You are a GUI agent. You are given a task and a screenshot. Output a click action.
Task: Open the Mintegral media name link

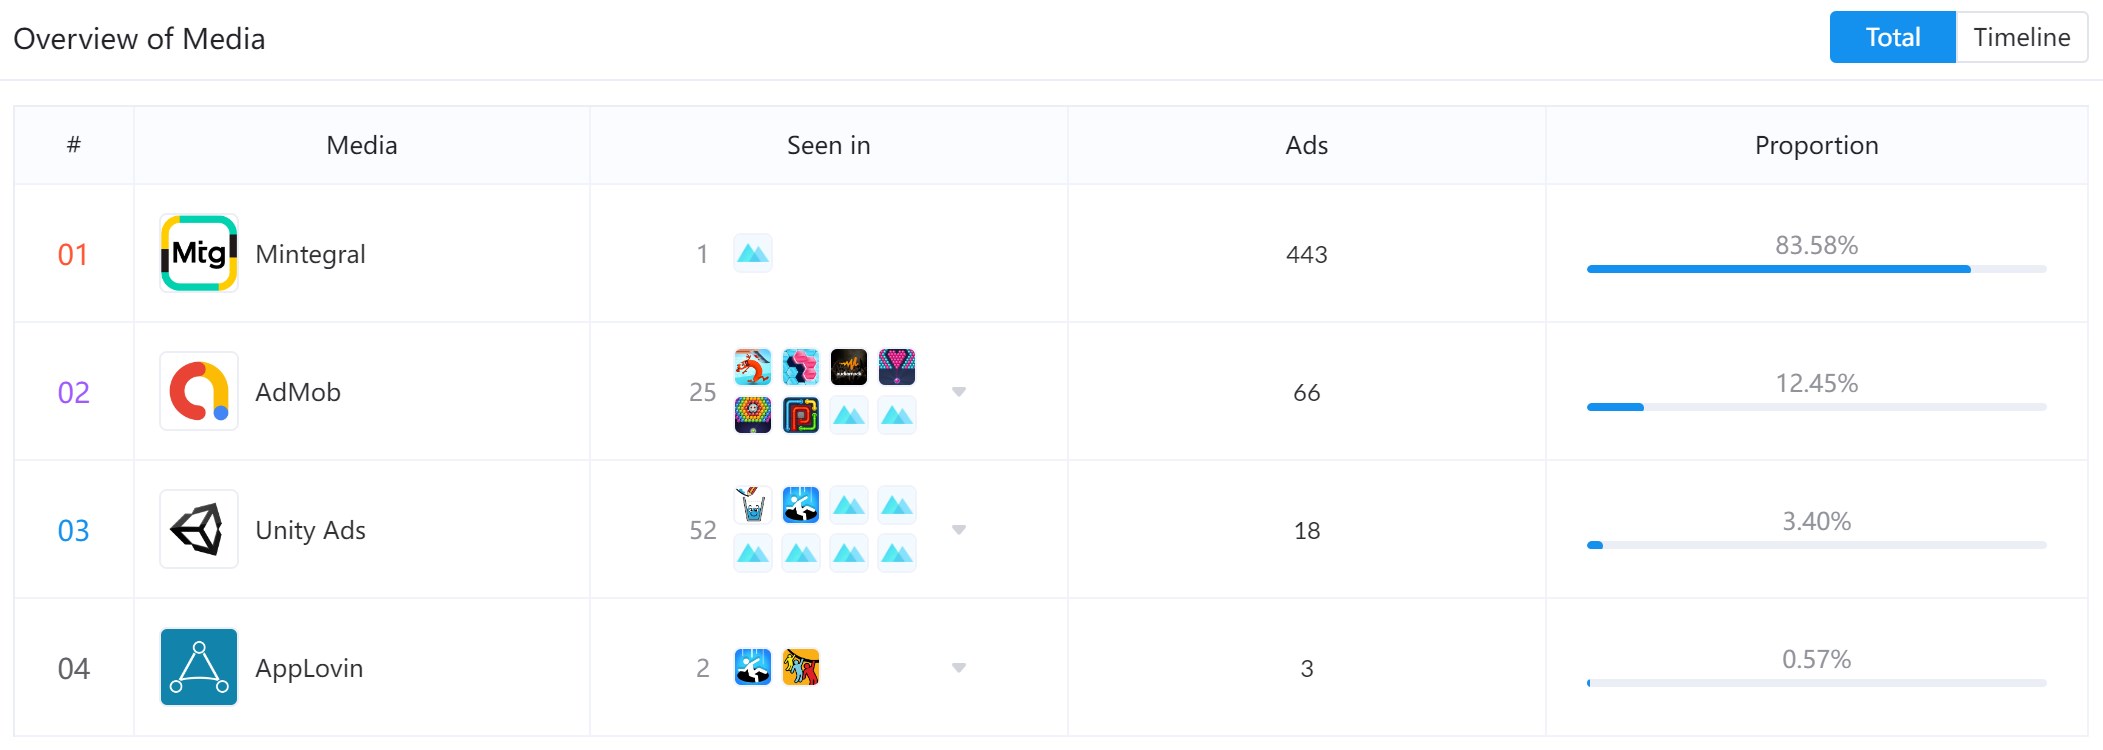point(310,254)
